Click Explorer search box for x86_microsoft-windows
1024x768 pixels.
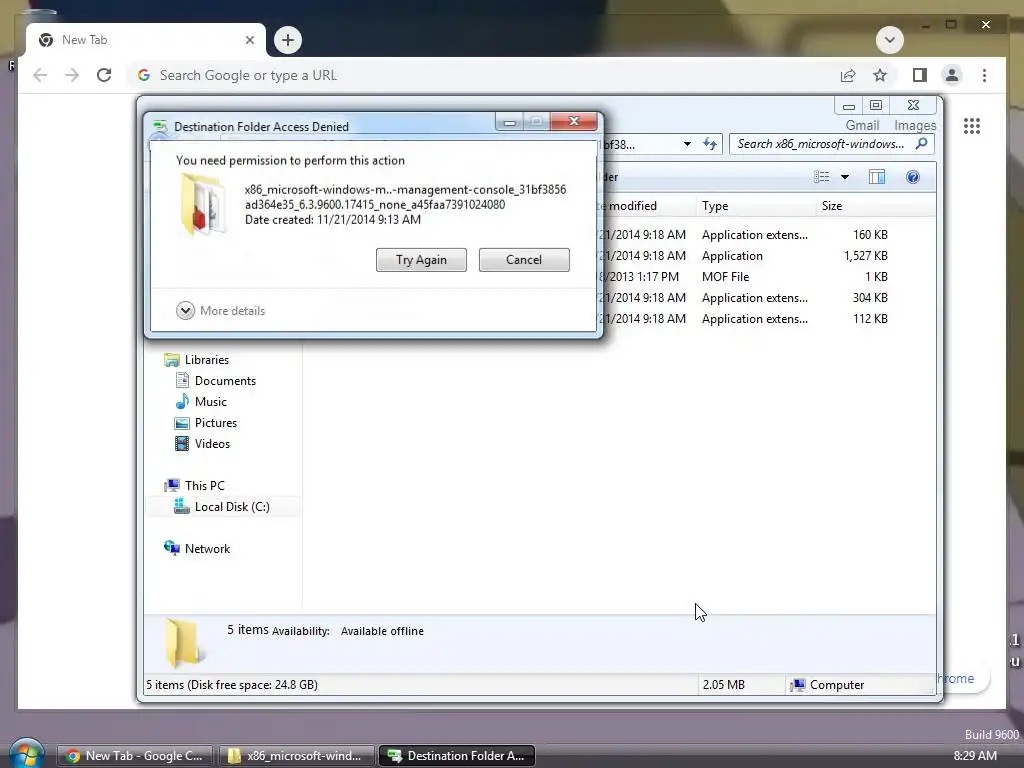[831, 144]
